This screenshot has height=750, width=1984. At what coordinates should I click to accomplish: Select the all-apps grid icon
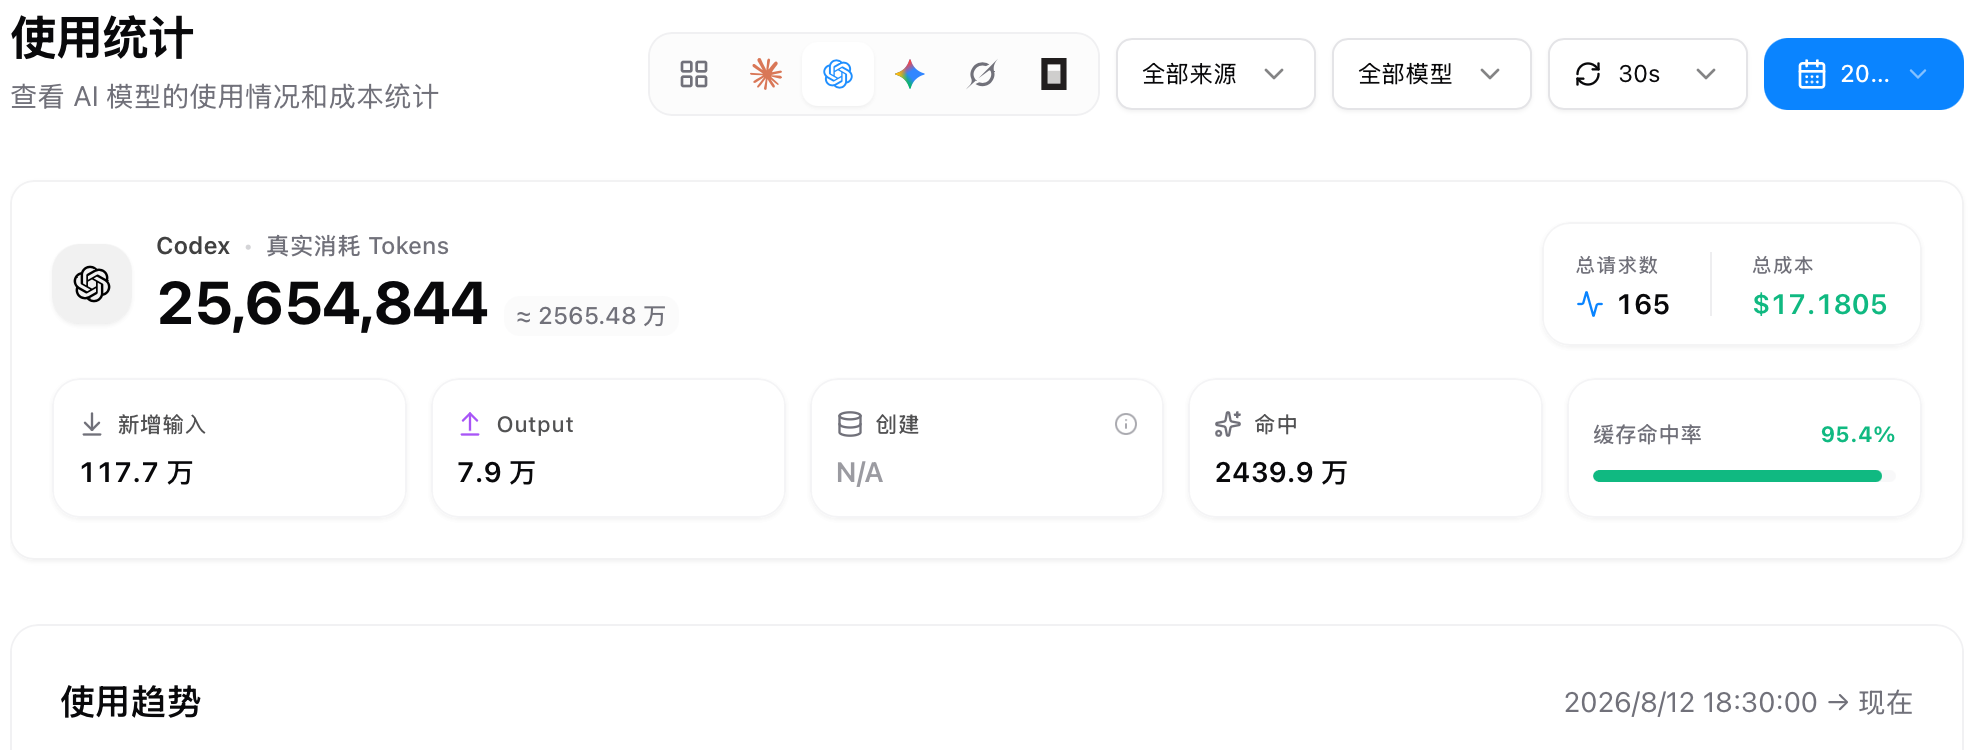point(694,74)
